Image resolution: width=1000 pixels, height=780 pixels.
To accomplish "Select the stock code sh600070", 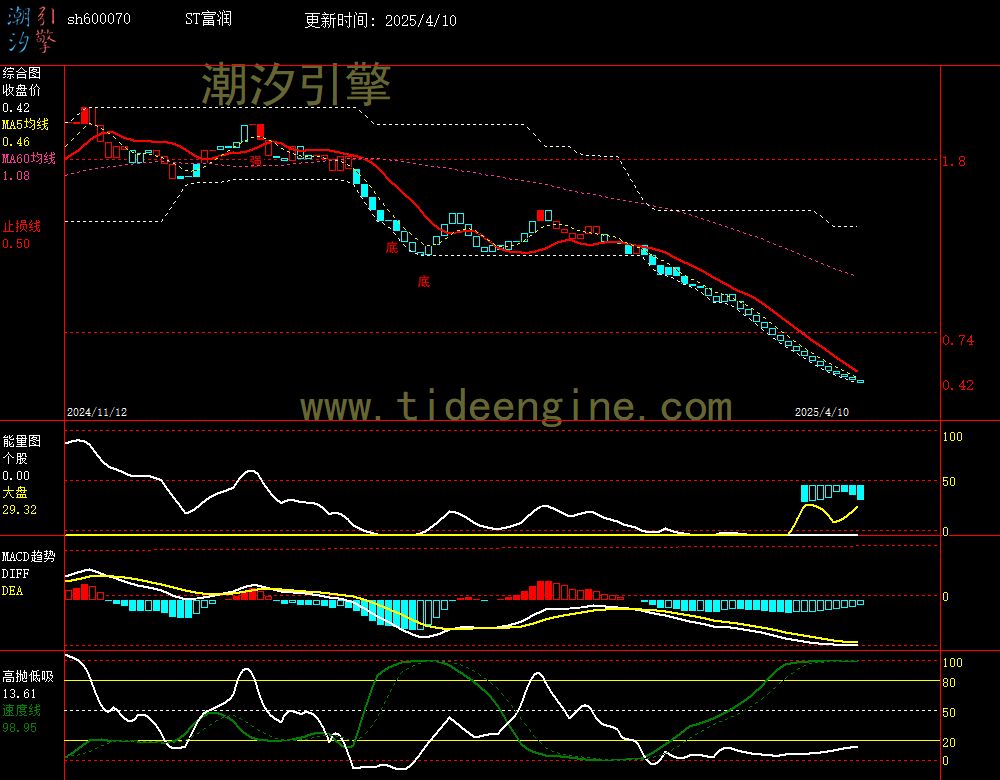I will pyautogui.click(x=98, y=19).
